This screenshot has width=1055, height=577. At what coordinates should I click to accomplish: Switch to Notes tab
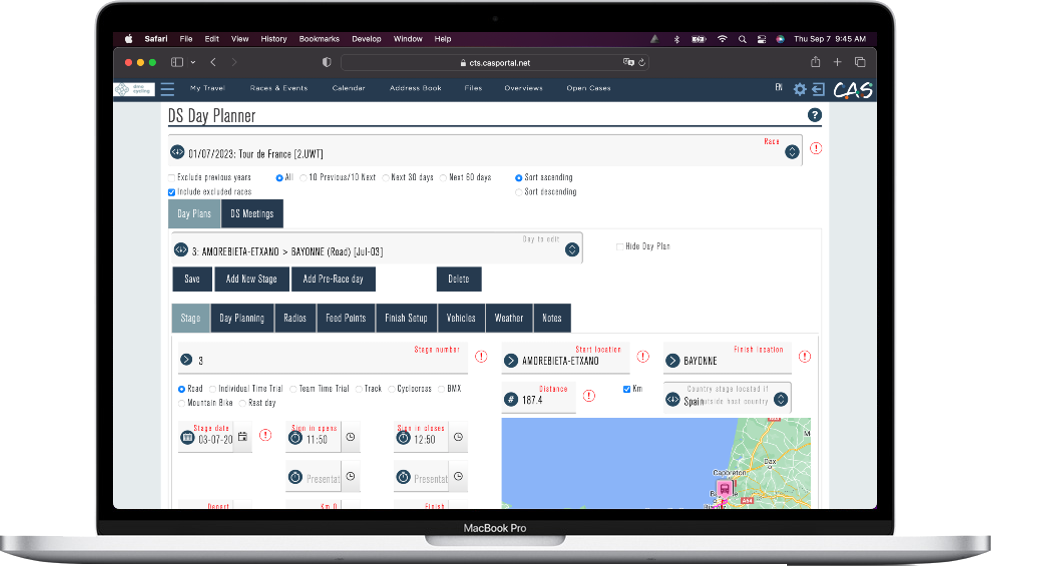[552, 318]
